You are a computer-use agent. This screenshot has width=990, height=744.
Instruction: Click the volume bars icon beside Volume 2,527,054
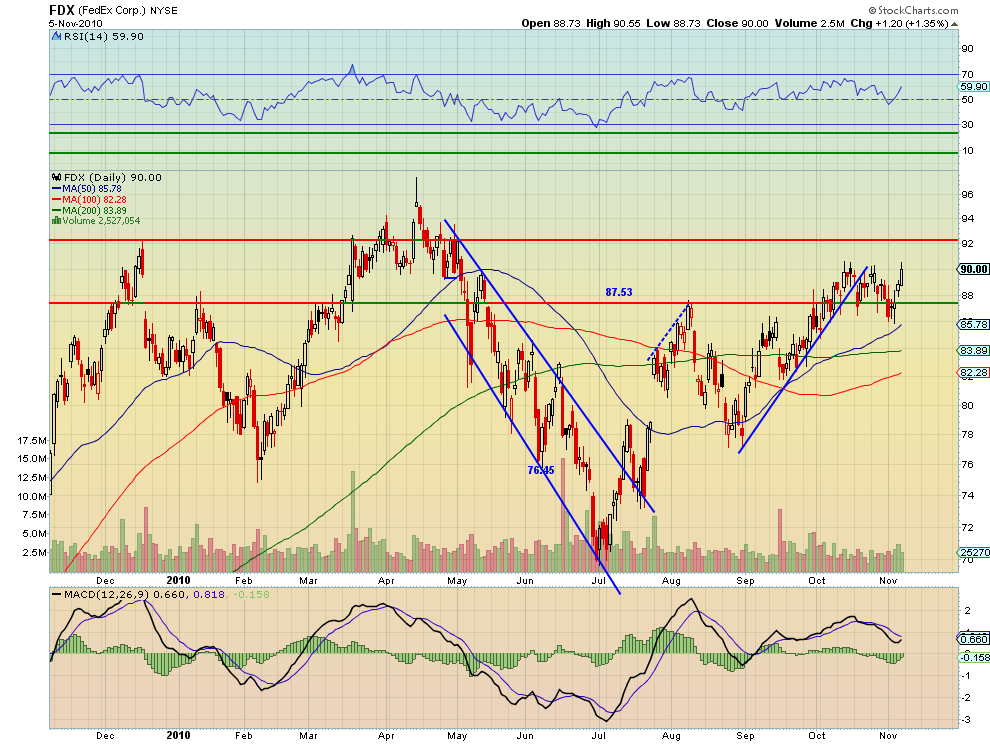[x=57, y=220]
